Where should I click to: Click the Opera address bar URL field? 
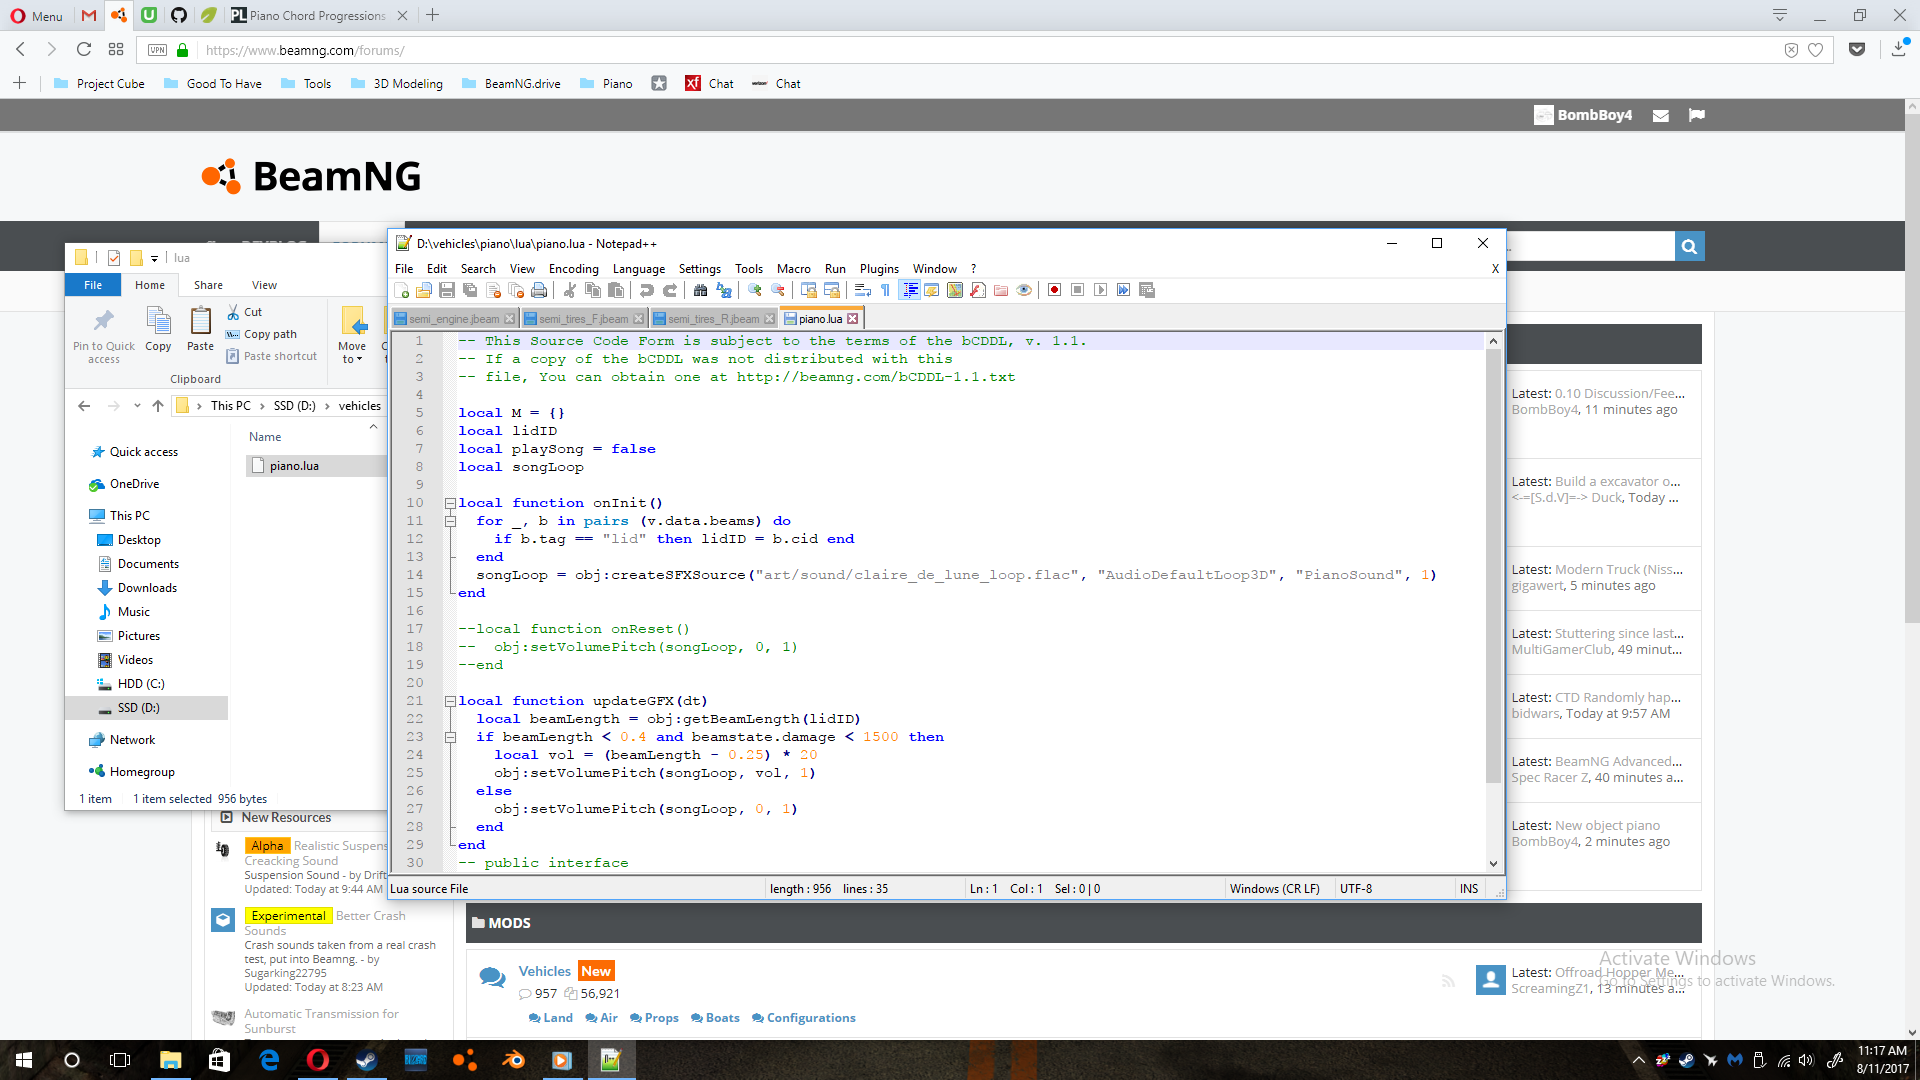coord(985,50)
